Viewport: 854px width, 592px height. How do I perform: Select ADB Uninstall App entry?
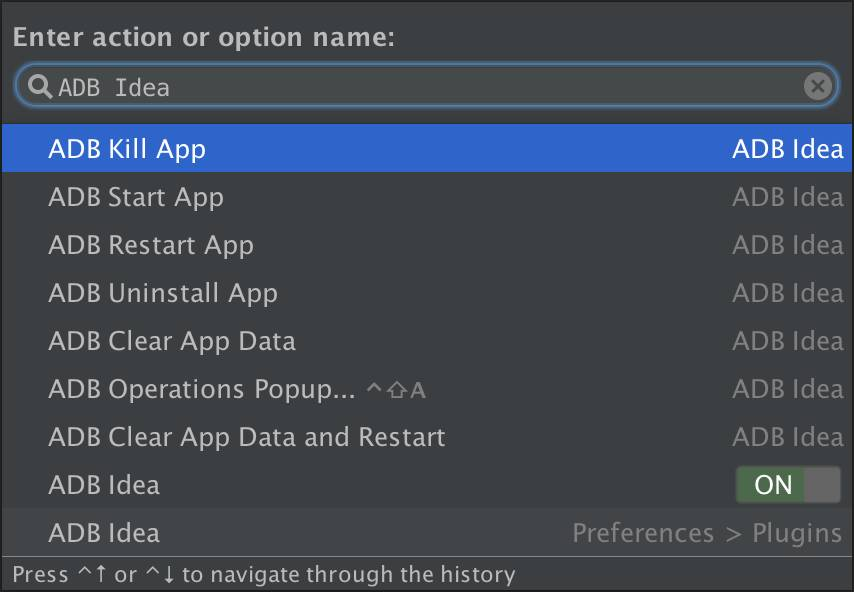pos(163,293)
